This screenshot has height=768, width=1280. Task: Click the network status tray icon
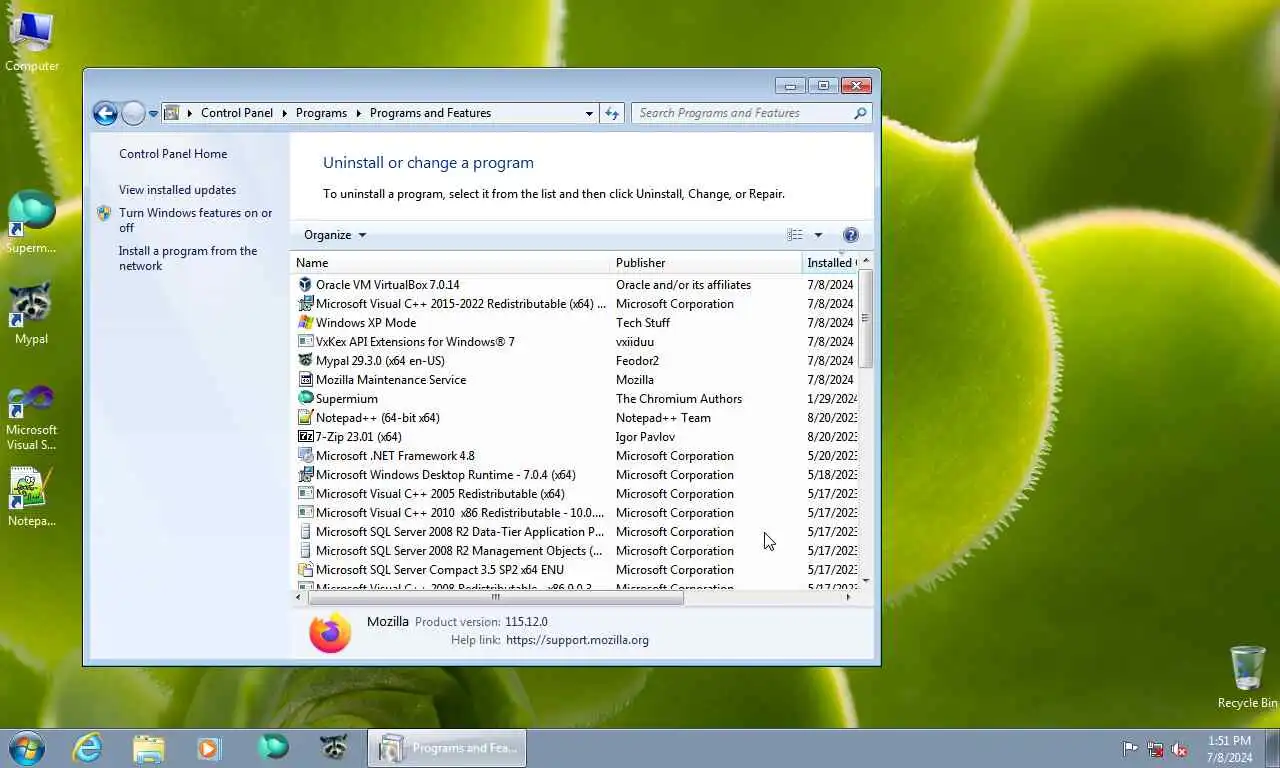[1155, 748]
